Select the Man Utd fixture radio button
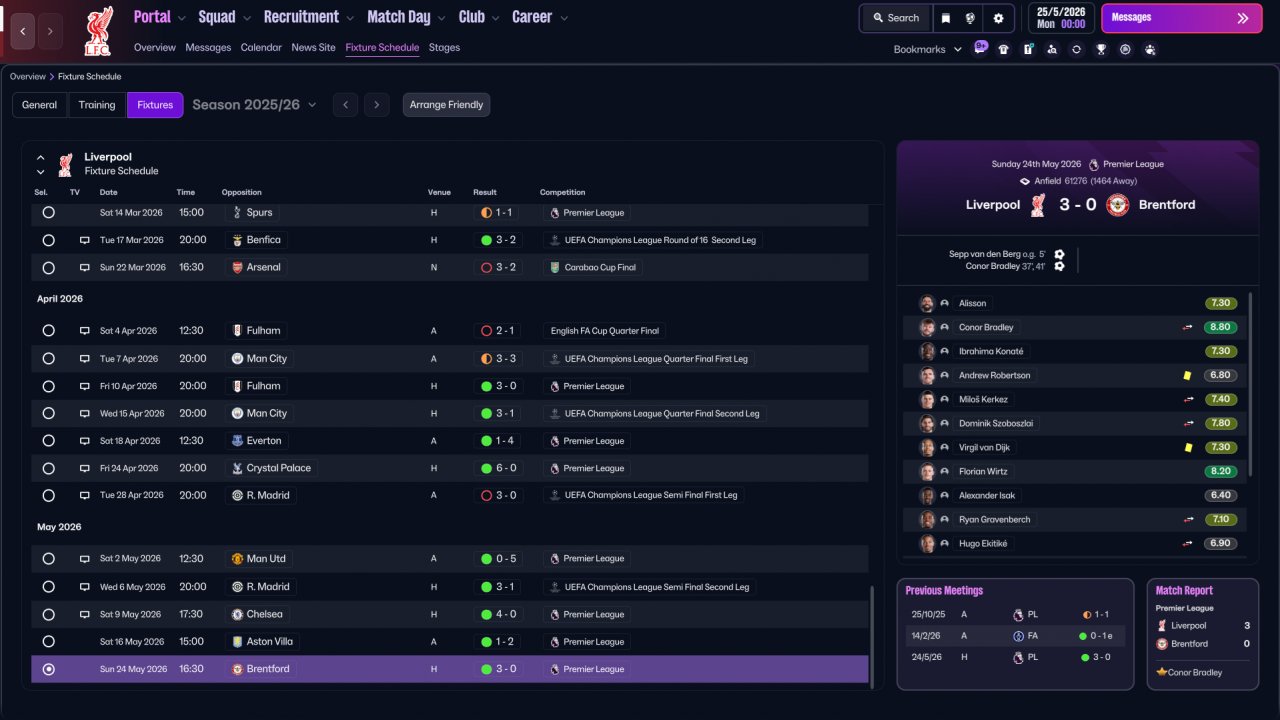 click(48, 559)
